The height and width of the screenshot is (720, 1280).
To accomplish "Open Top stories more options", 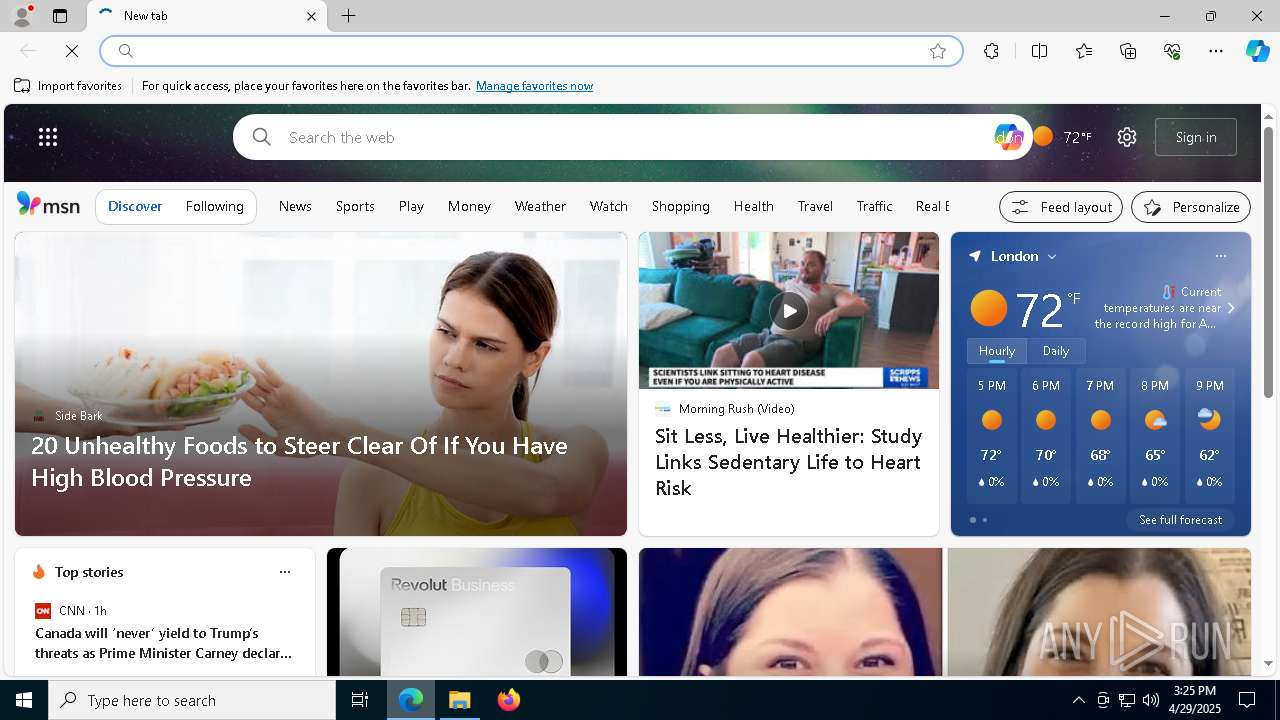I will (x=285, y=572).
